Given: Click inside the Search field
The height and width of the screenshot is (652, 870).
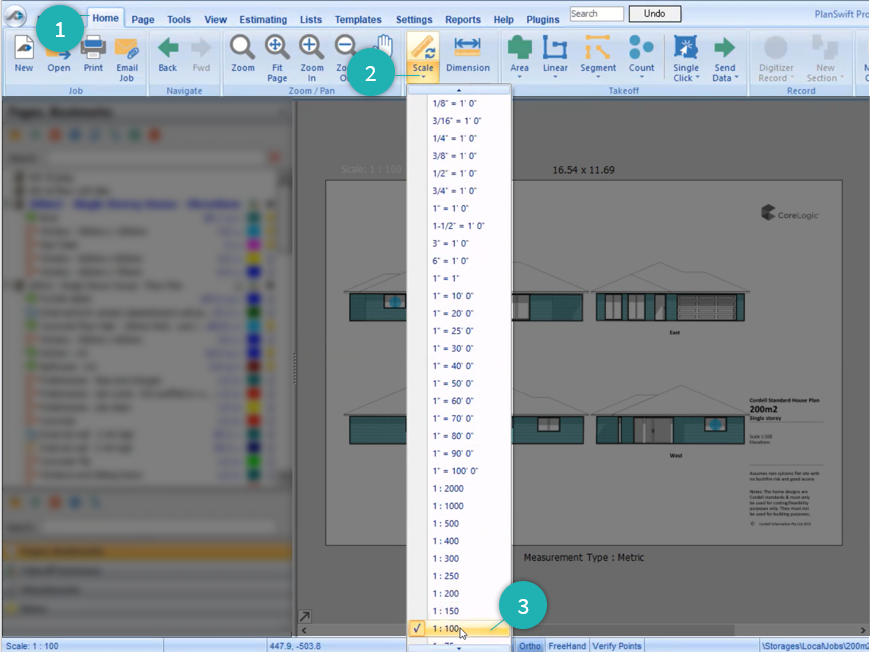Looking at the screenshot, I should coord(597,13).
